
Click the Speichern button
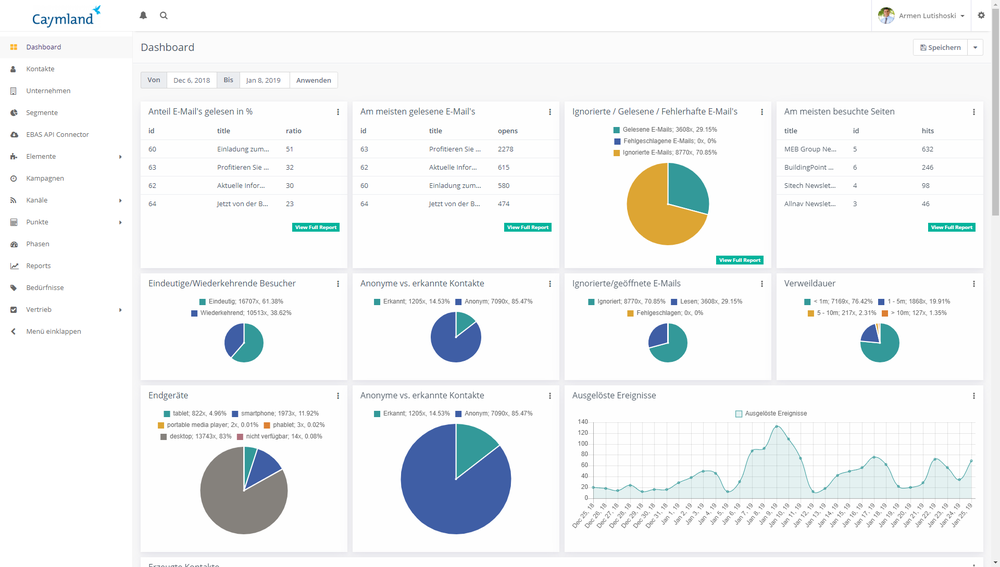[x=940, y=47]
